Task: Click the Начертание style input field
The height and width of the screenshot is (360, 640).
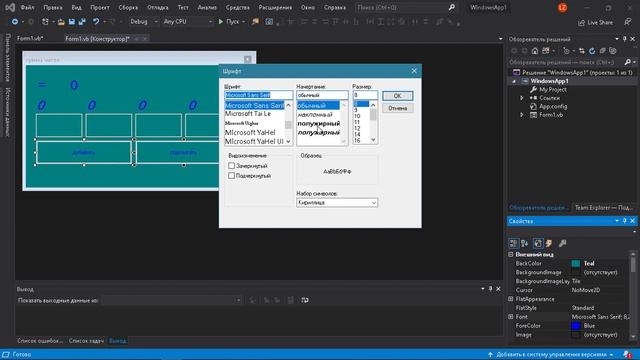Action: click(x=322, y=95)
